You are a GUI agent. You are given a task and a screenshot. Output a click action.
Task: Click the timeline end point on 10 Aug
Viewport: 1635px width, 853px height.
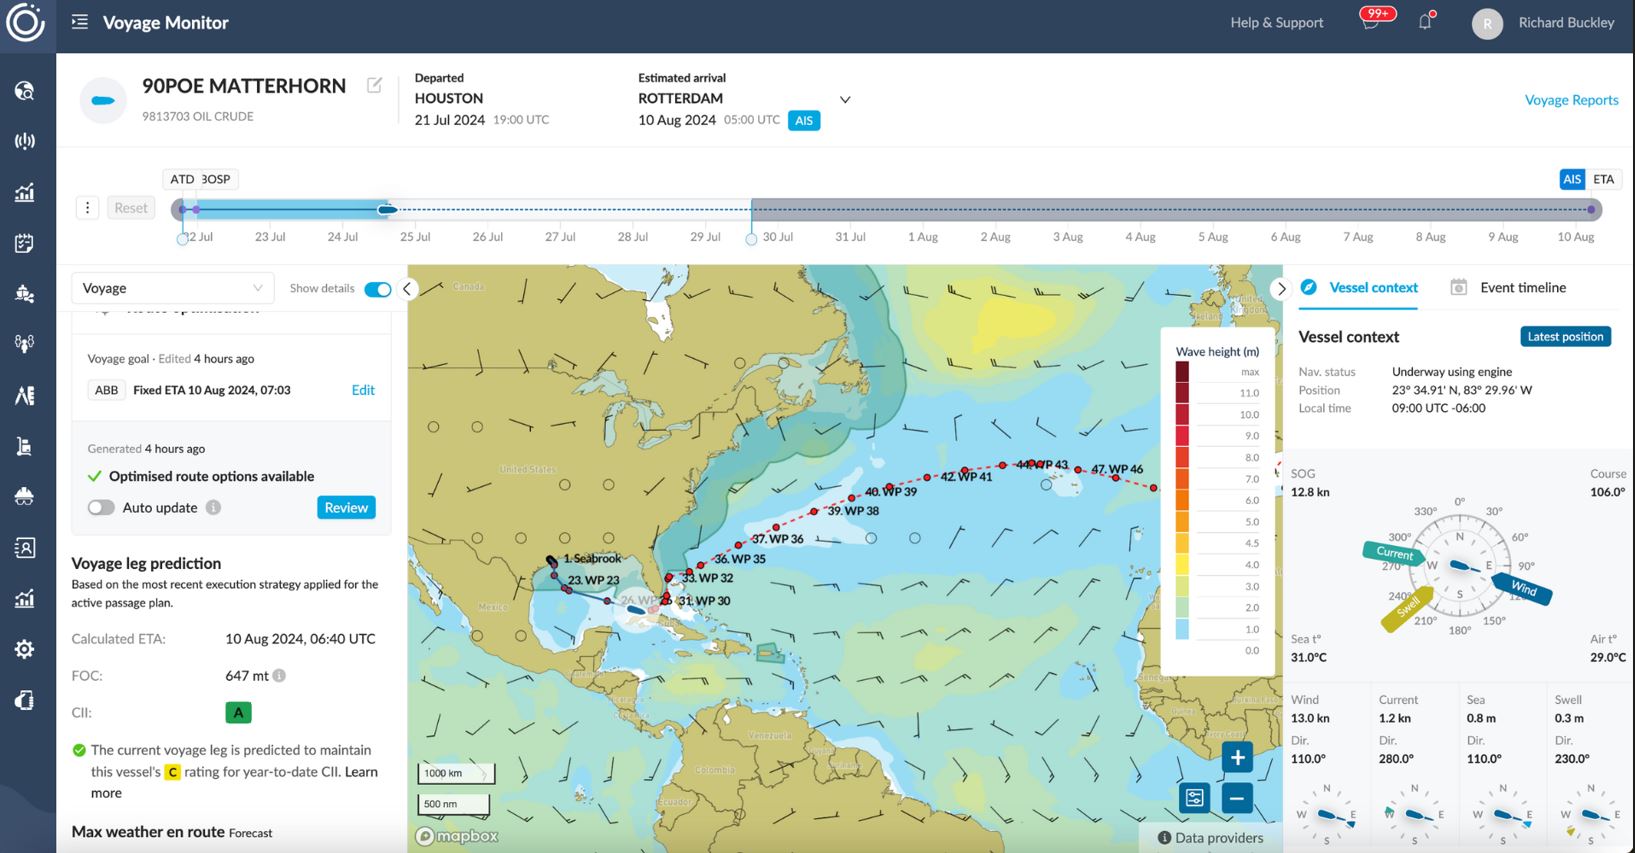point(1591,210)
